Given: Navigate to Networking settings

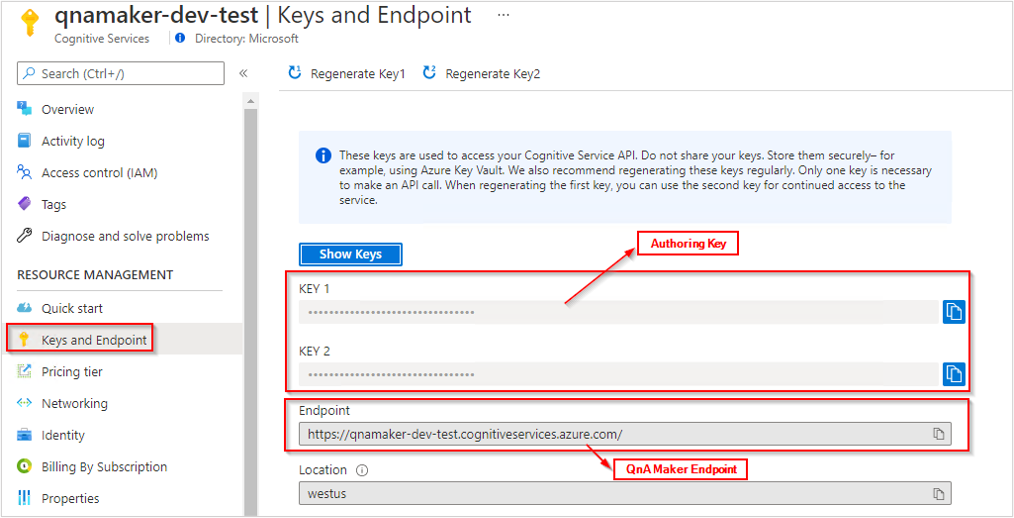Looking at the screenshot, I should click(x=74, y=404).
